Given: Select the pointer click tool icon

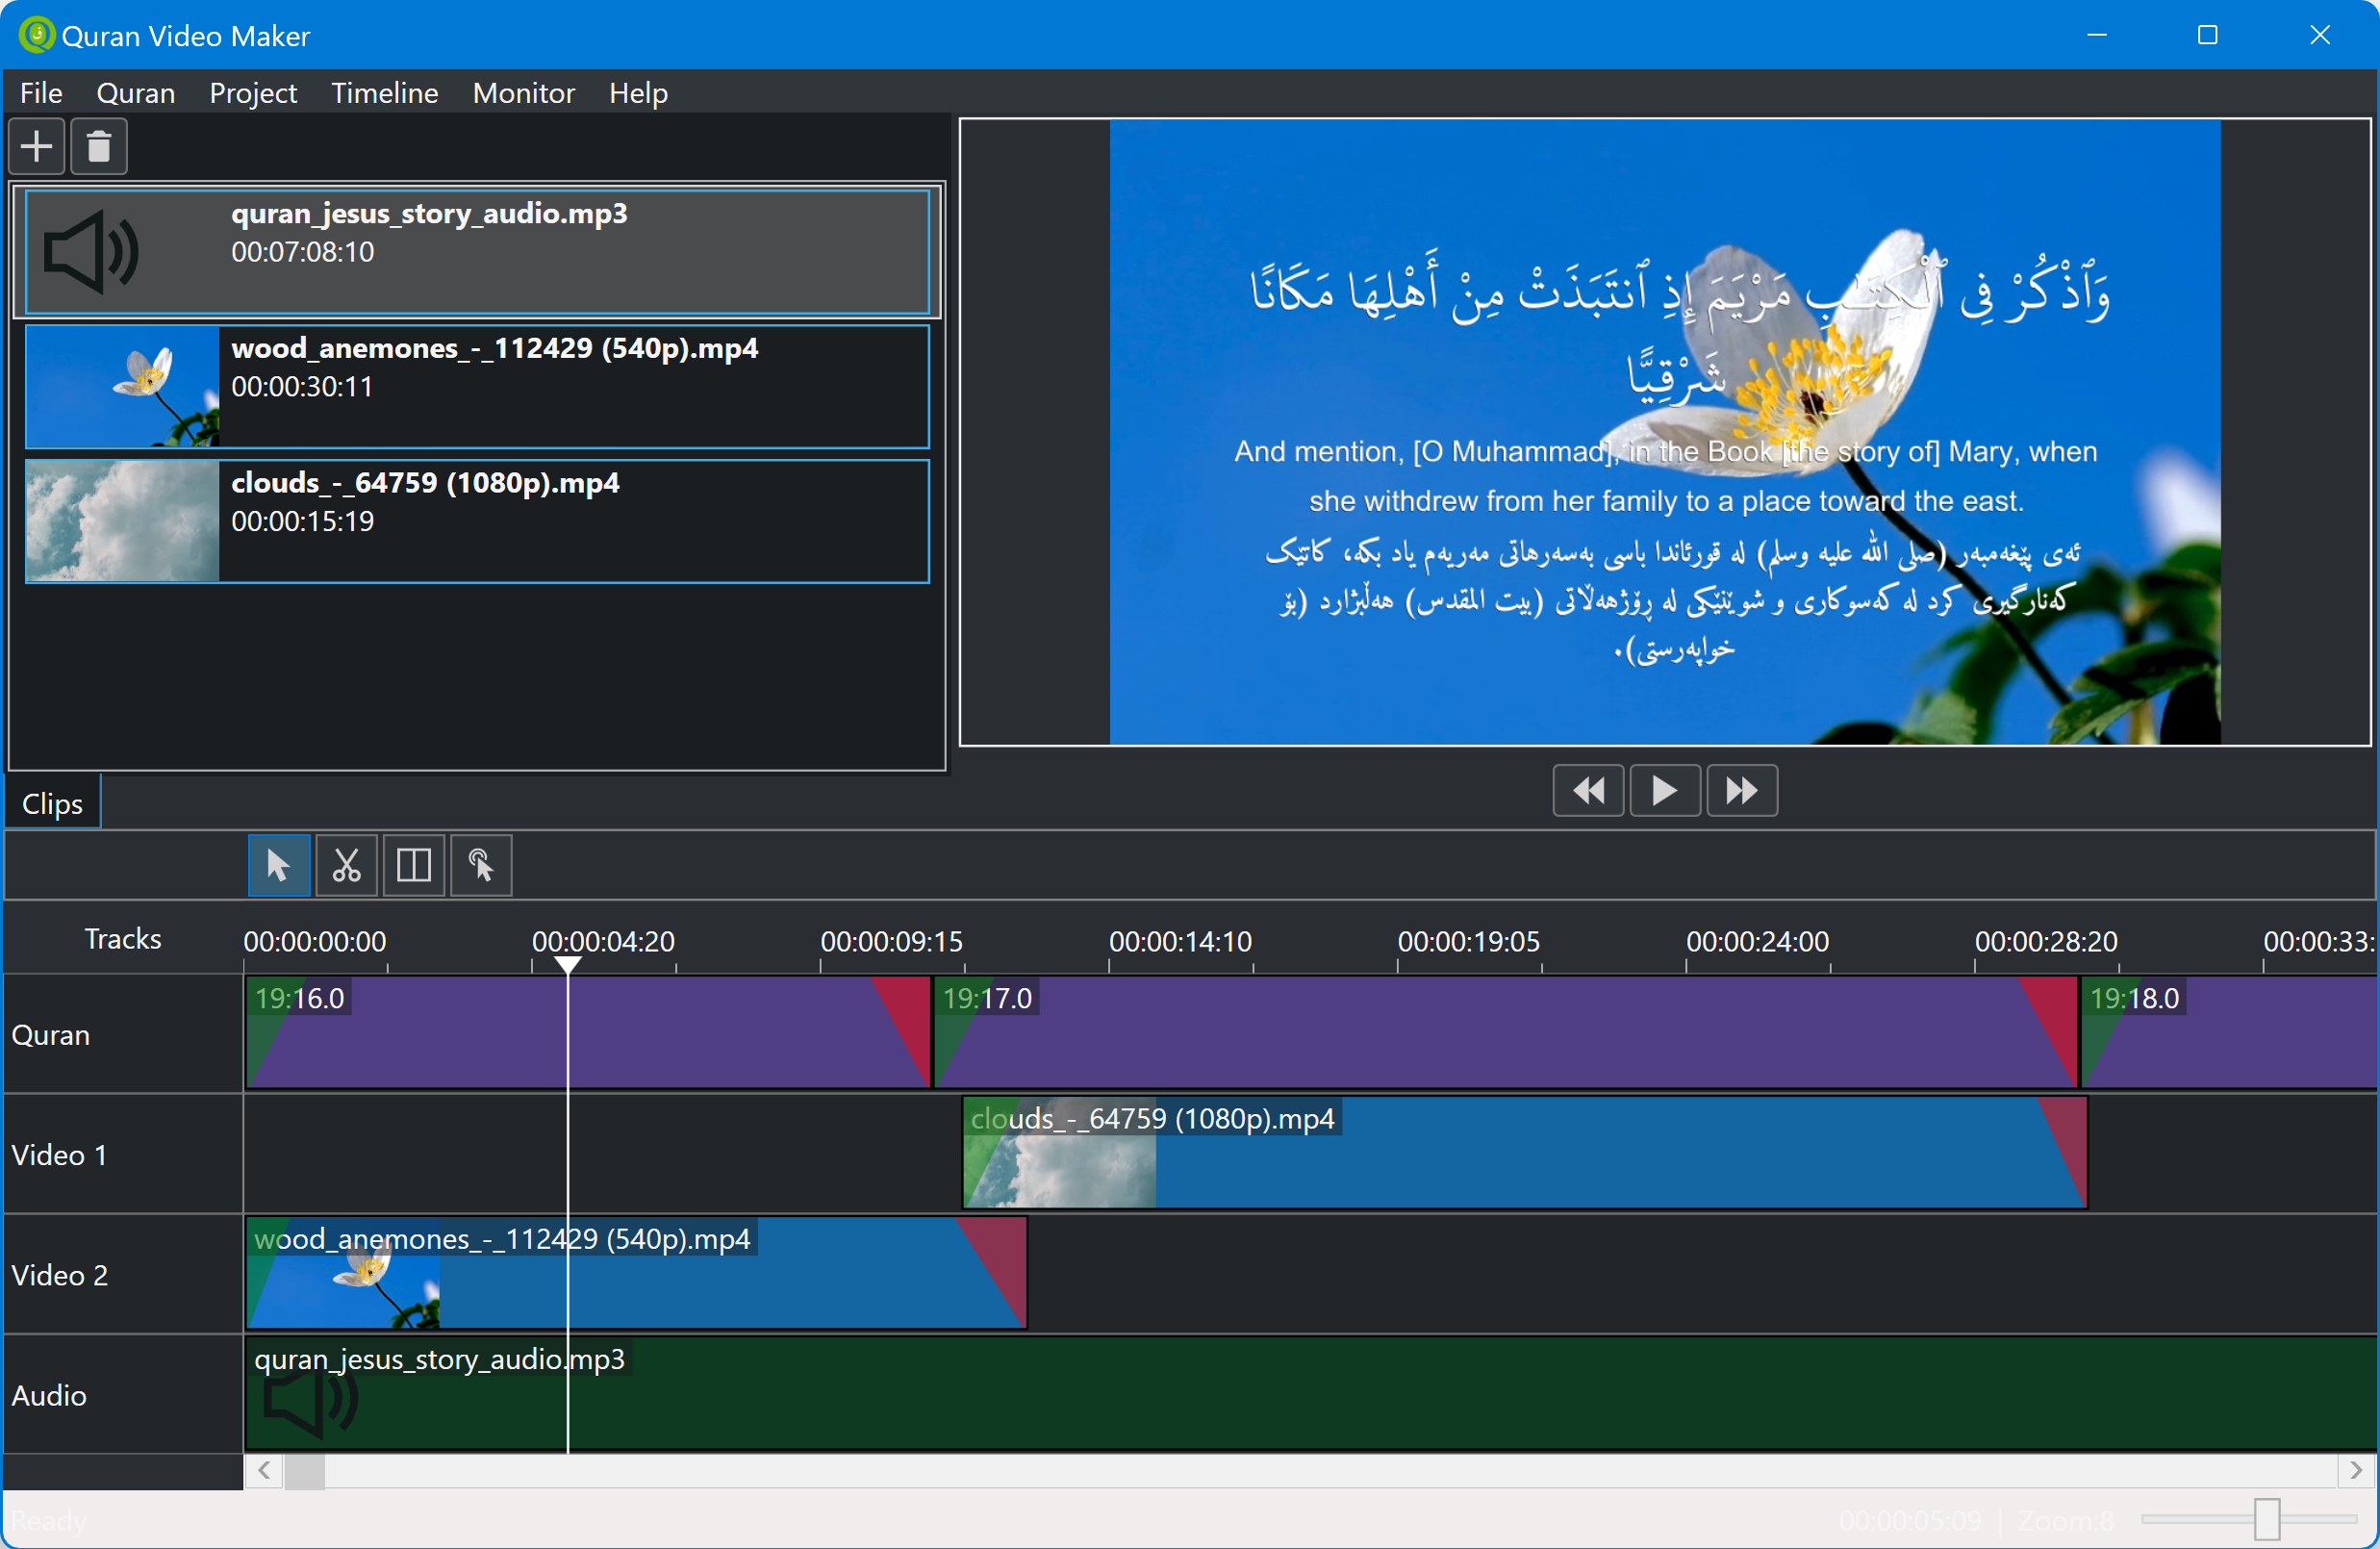Looking at the screenshot, I should pos(481,865).
